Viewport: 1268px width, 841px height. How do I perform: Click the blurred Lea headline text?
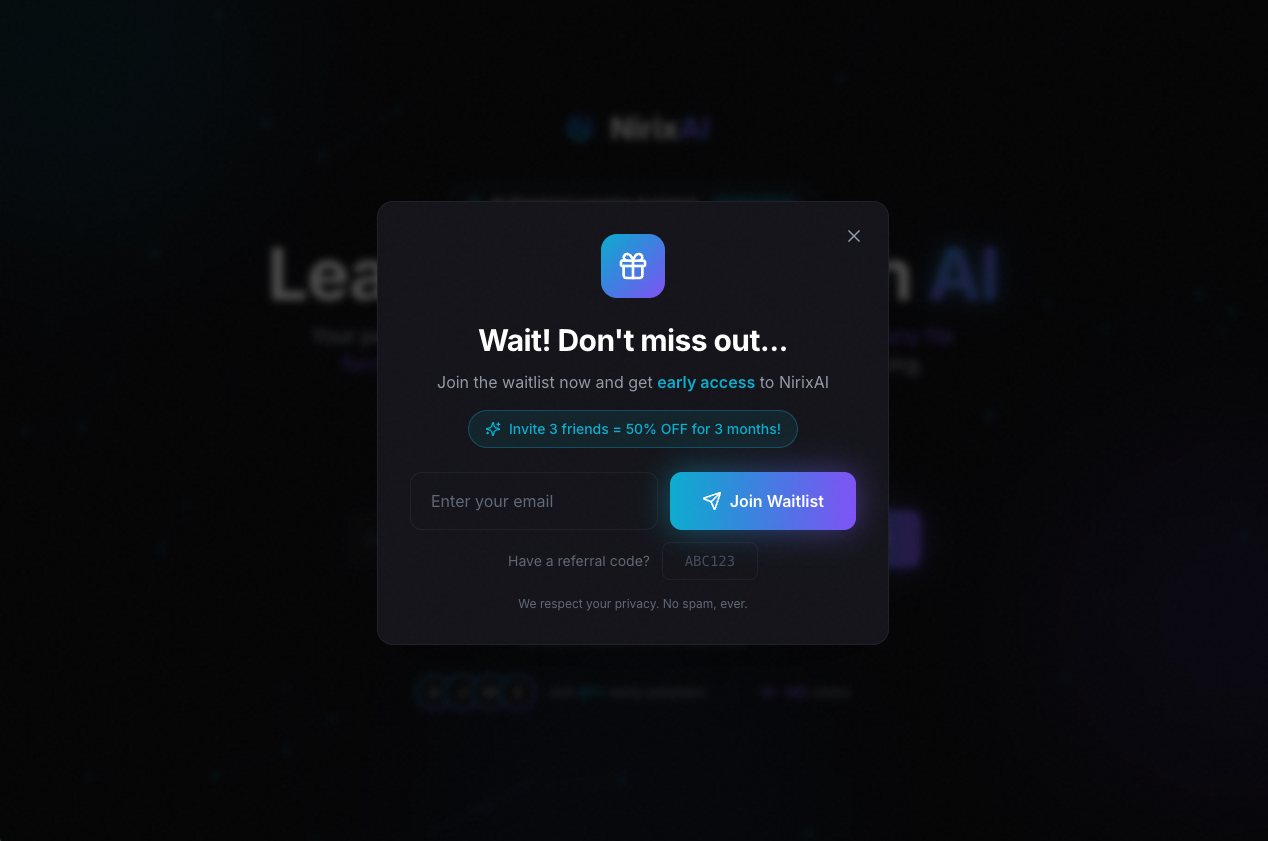323,273
